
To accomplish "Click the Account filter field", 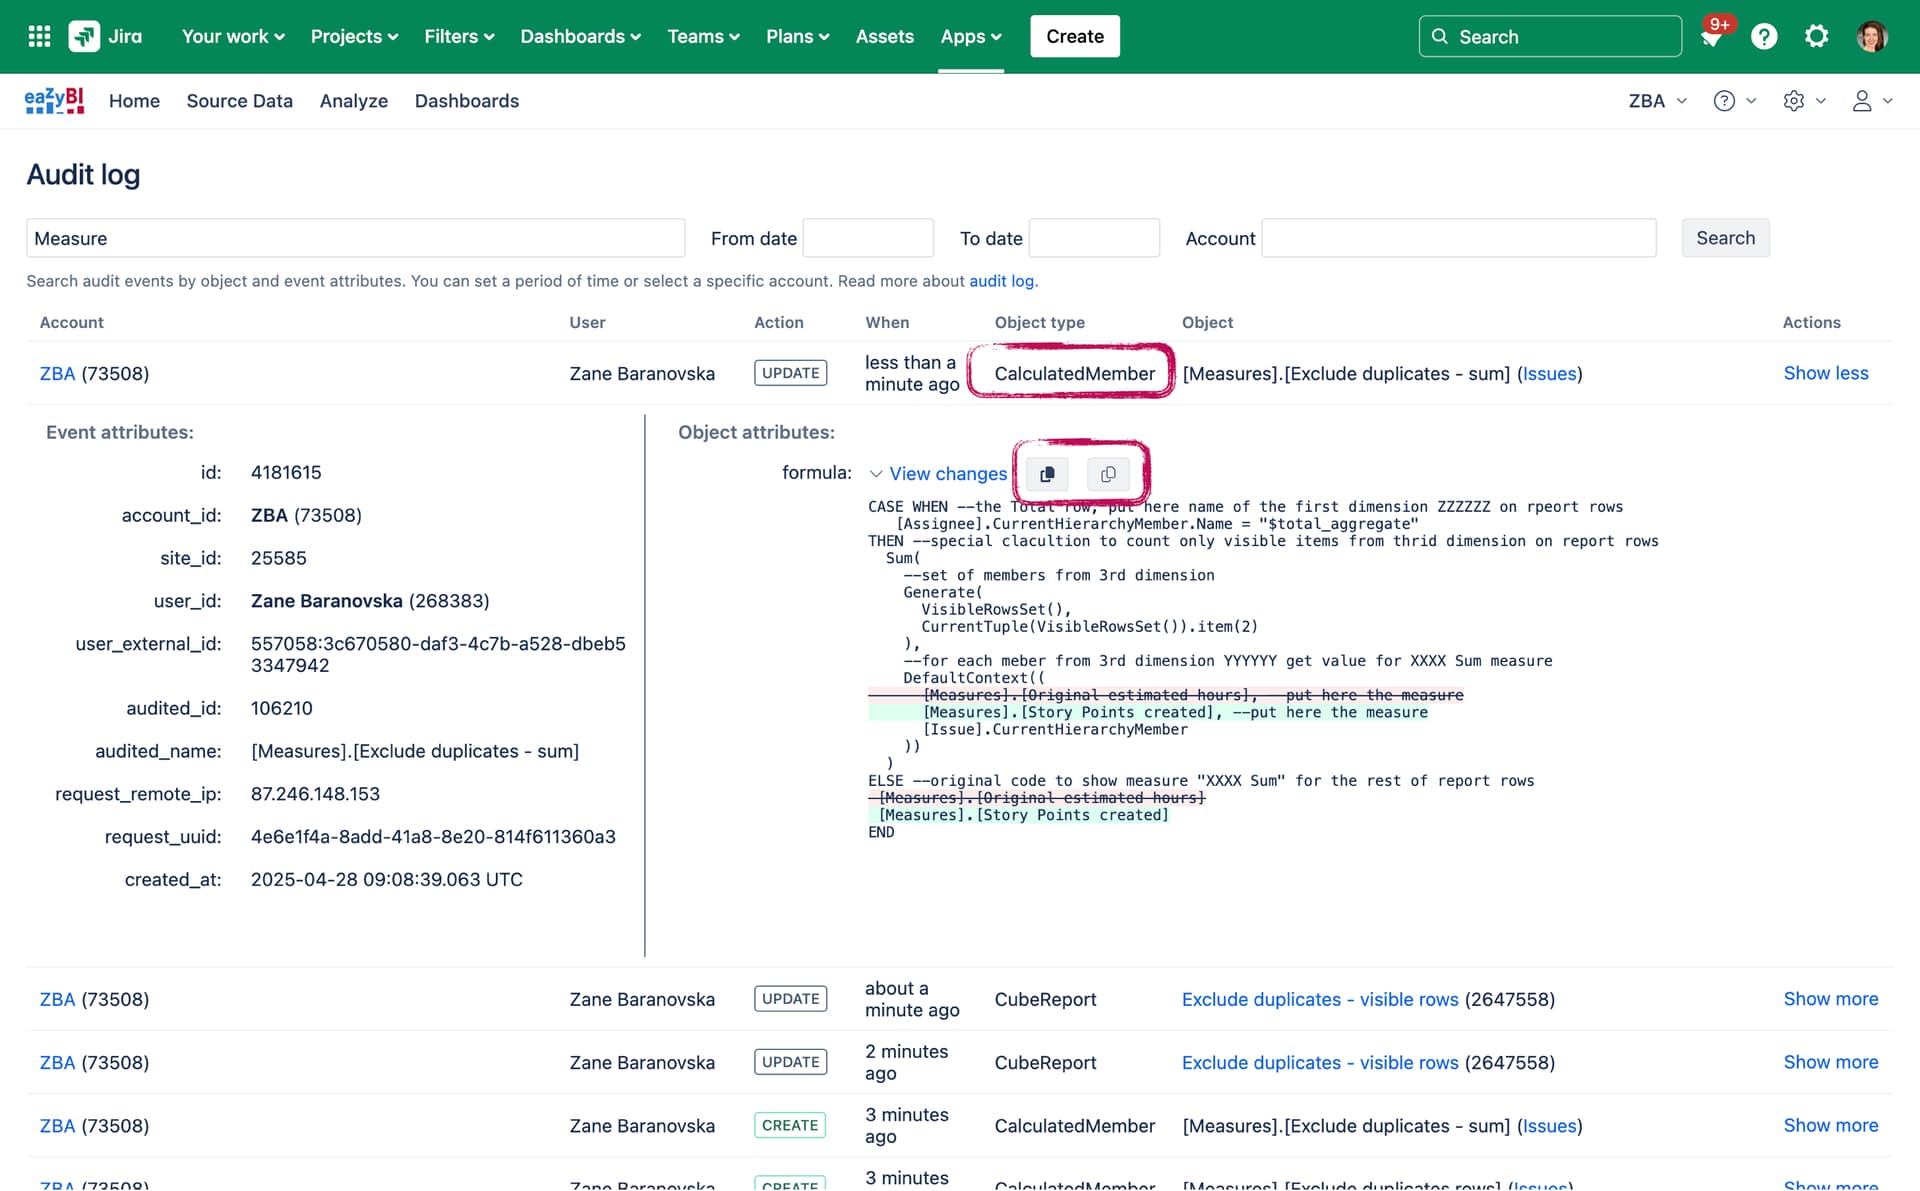I will pyautogui.click(x=1458, y=238).
